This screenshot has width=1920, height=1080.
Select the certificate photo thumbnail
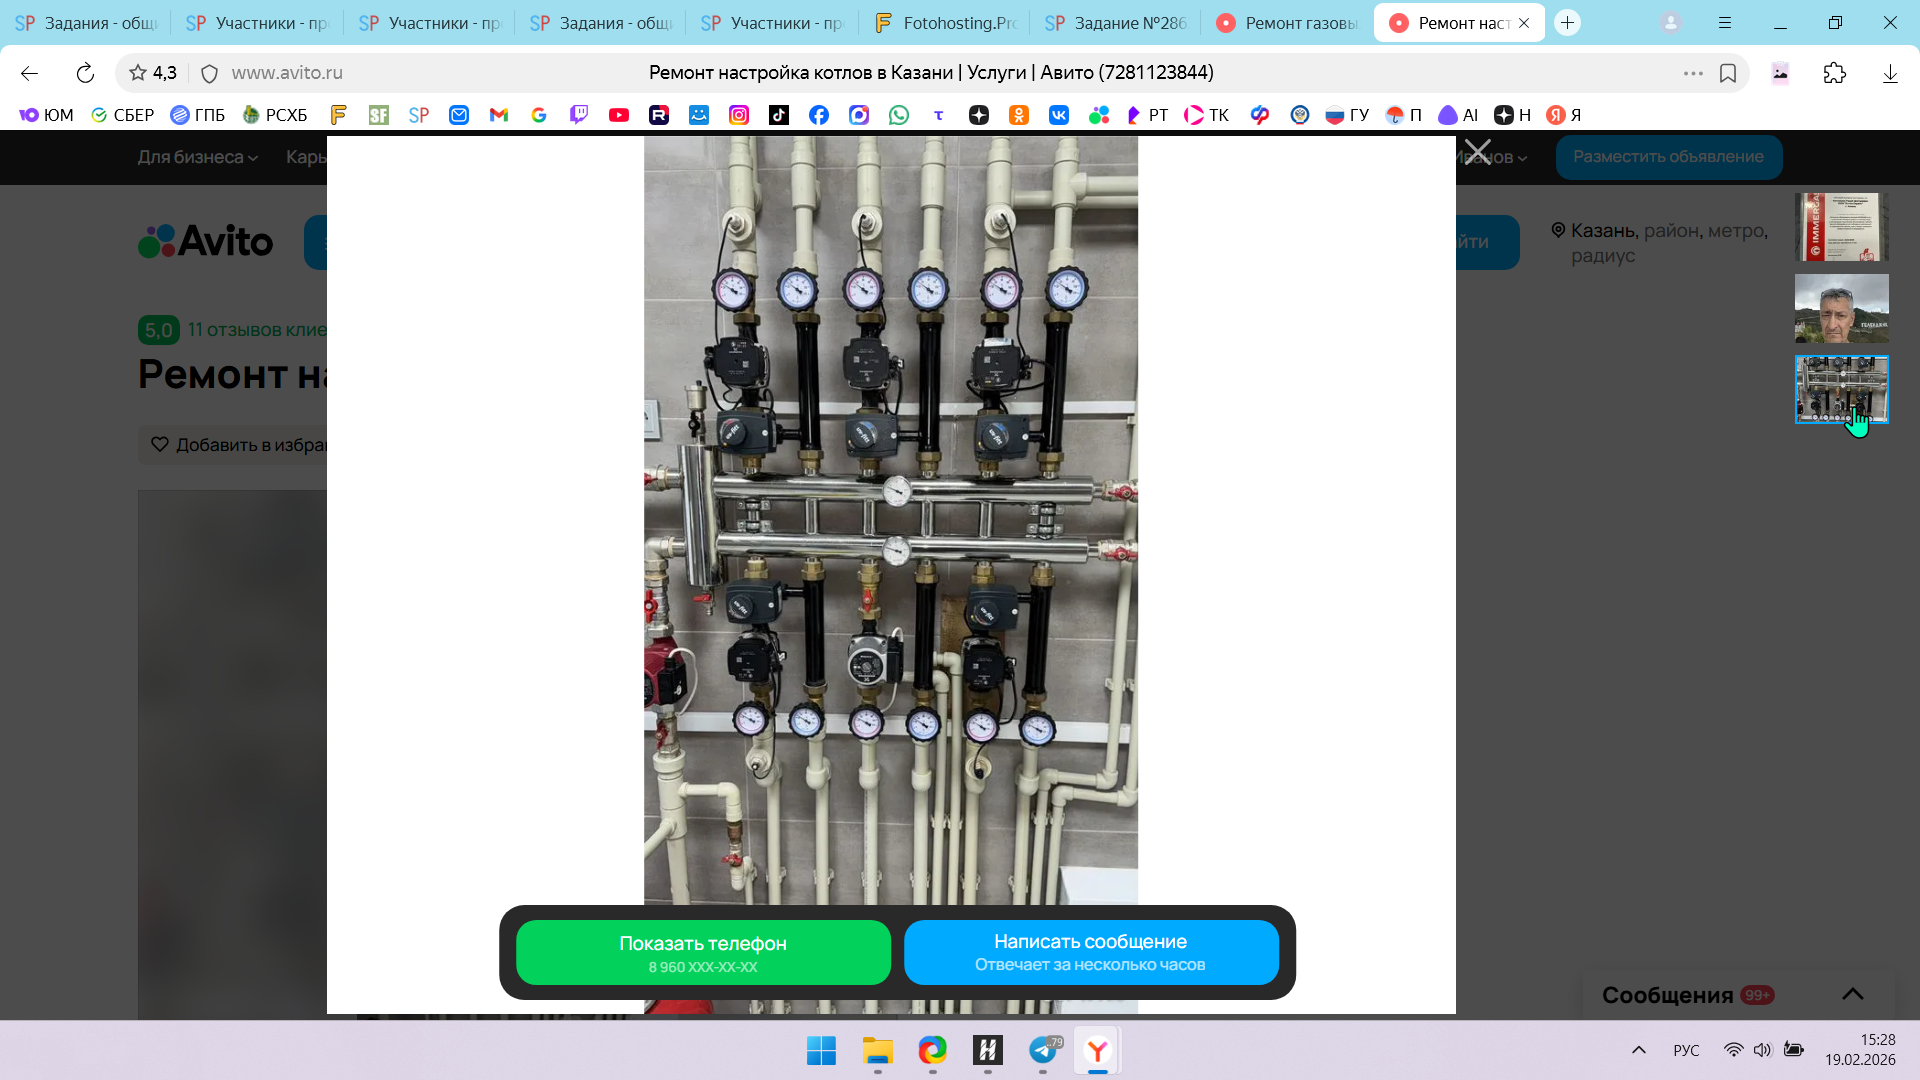(1841, 228)
